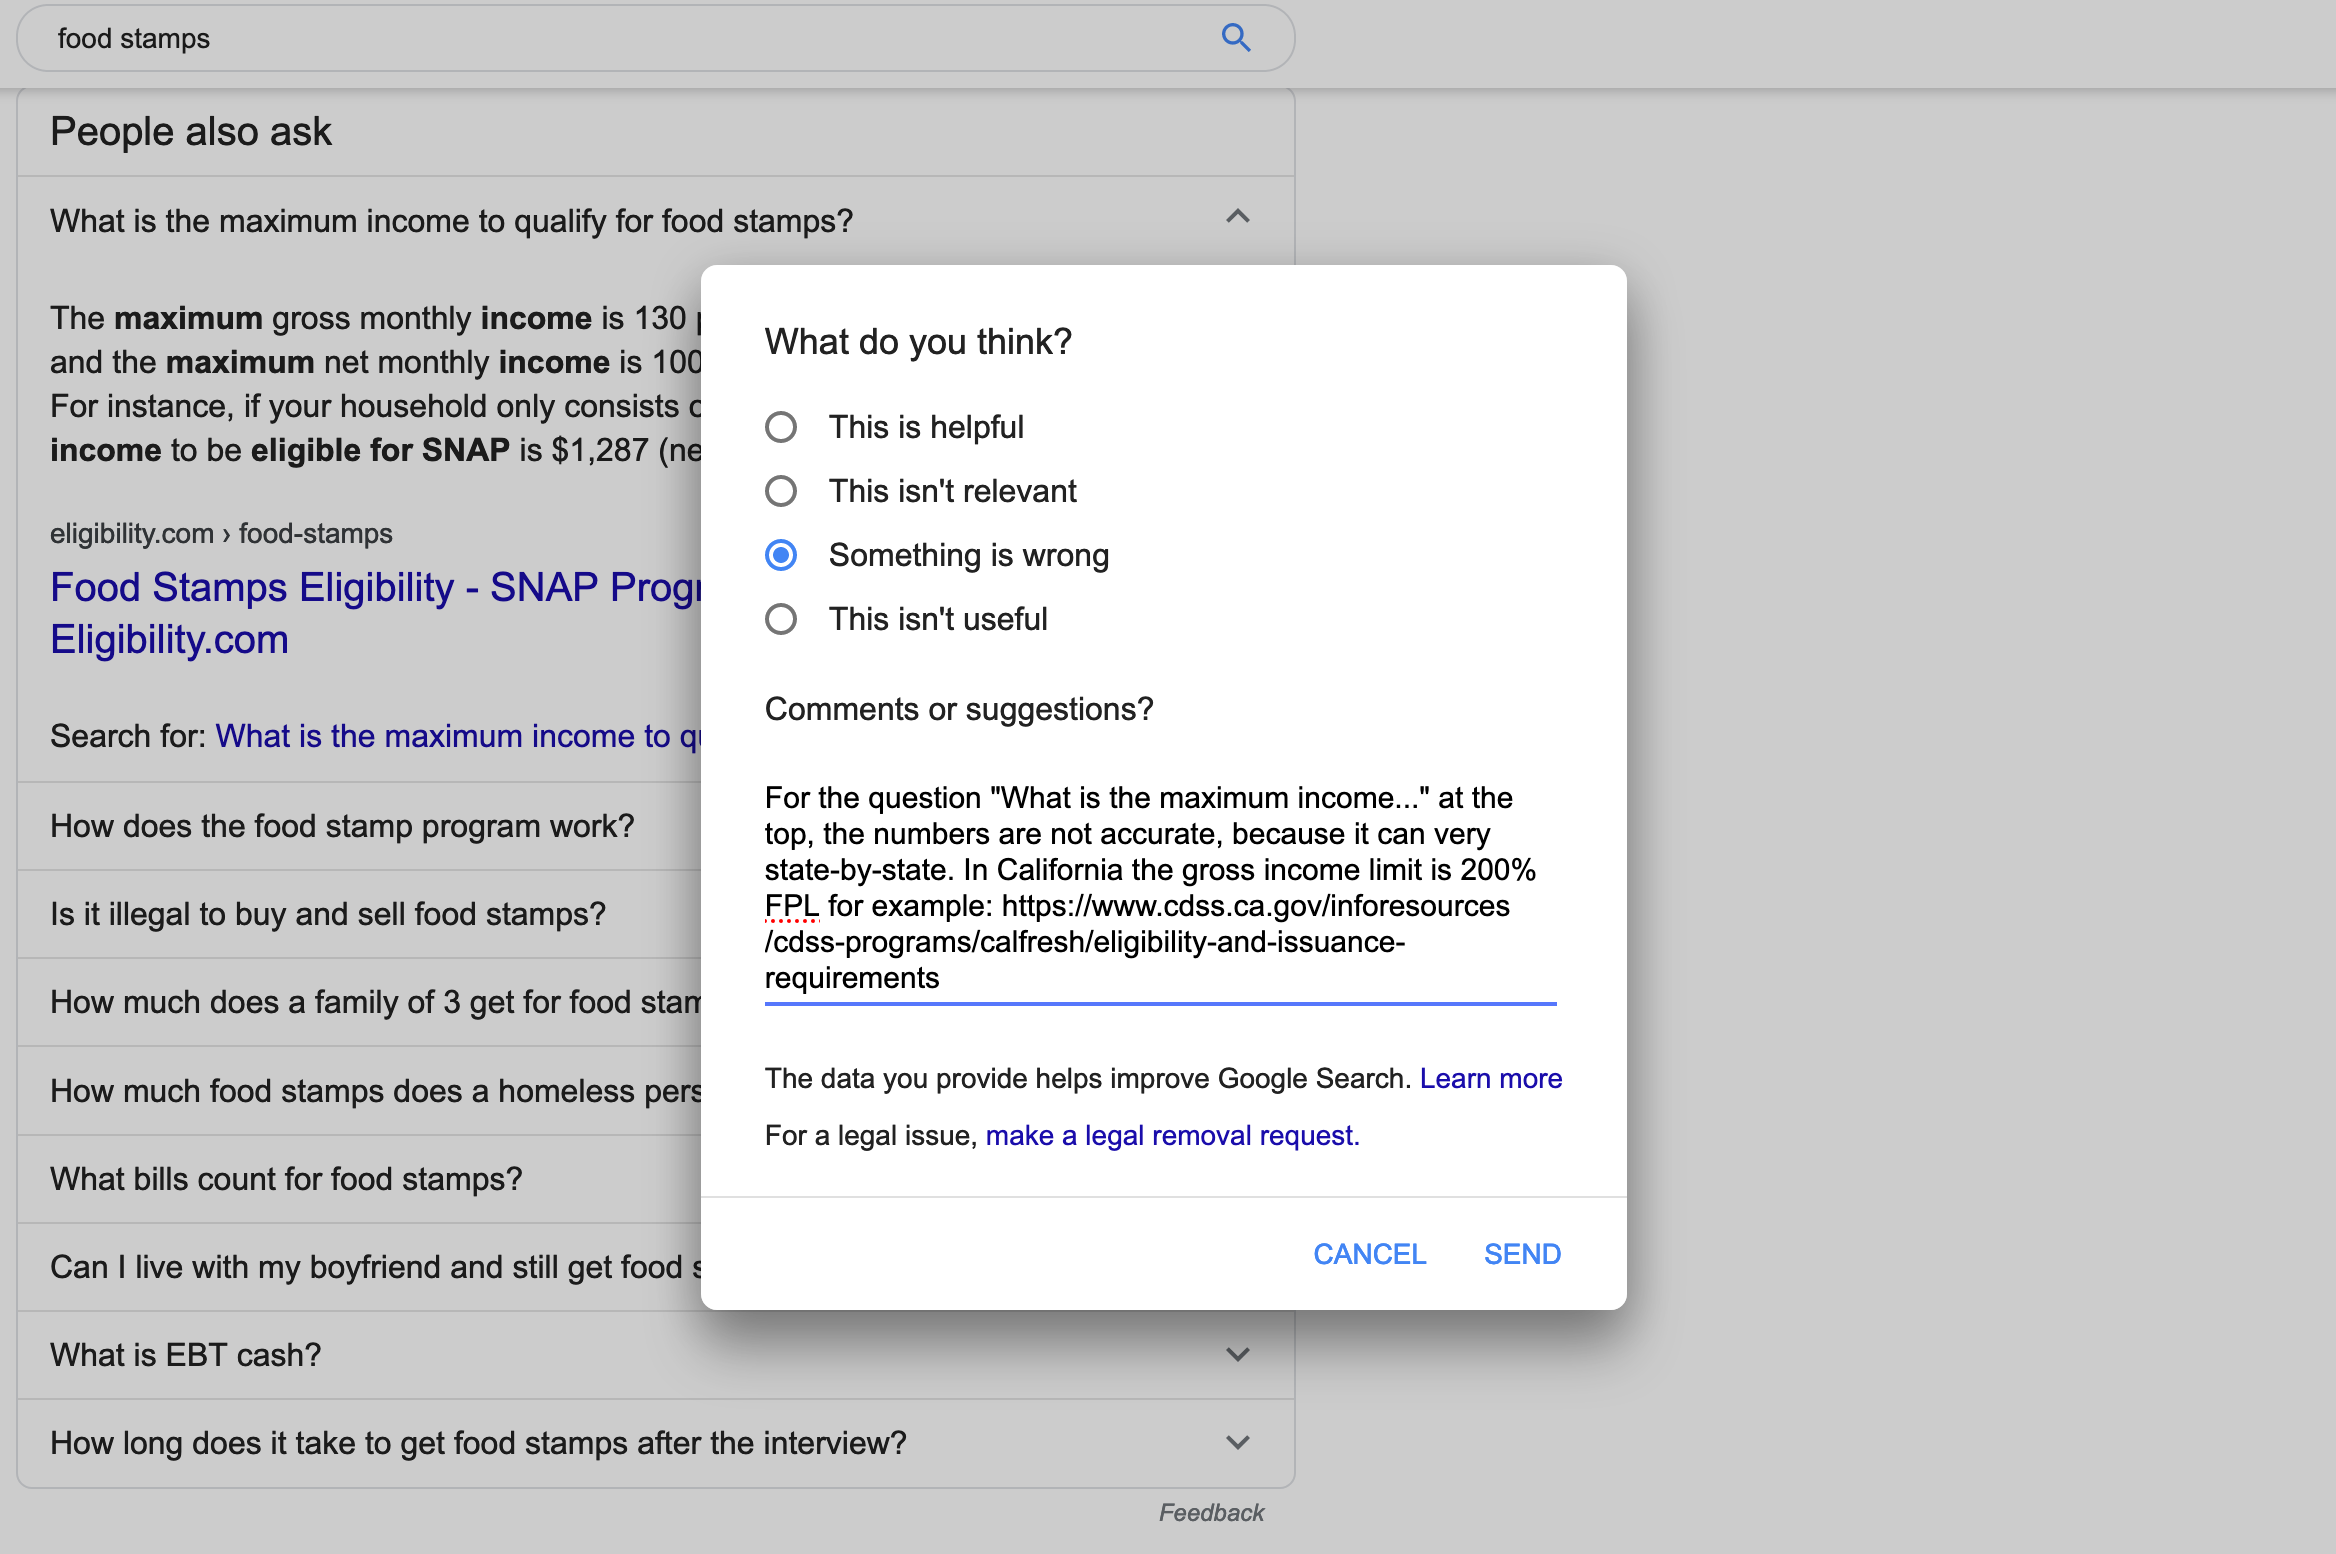Open the 'Learn more' link

1491,1078
